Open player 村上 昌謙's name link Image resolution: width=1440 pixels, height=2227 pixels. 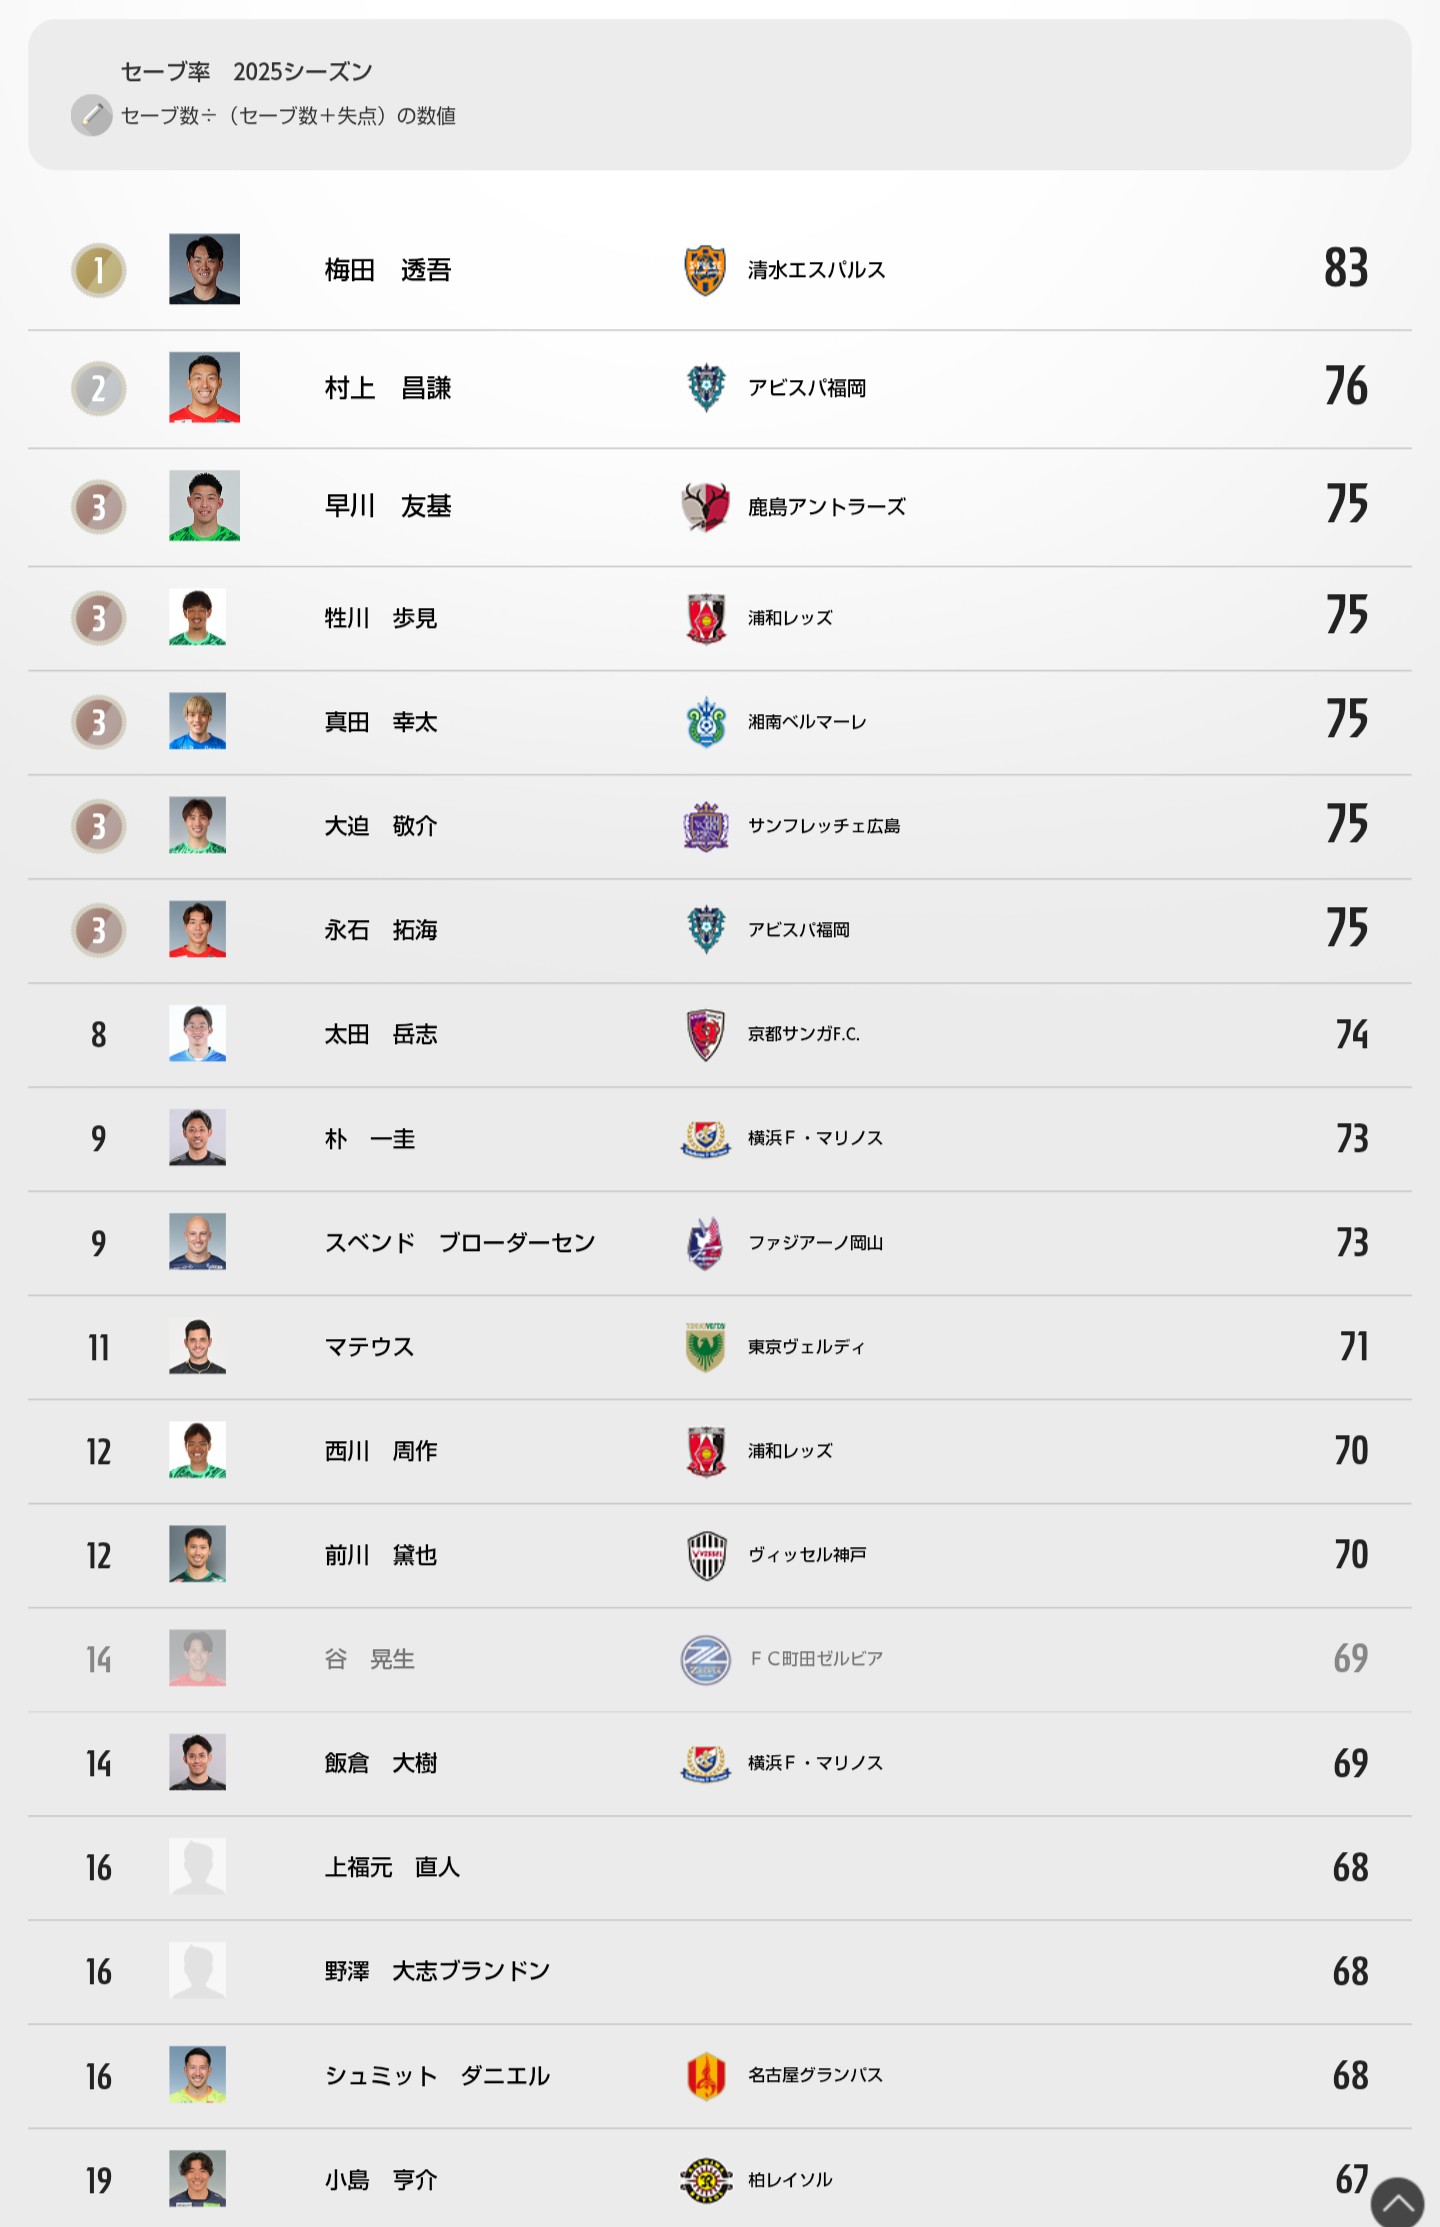[388, 388]
